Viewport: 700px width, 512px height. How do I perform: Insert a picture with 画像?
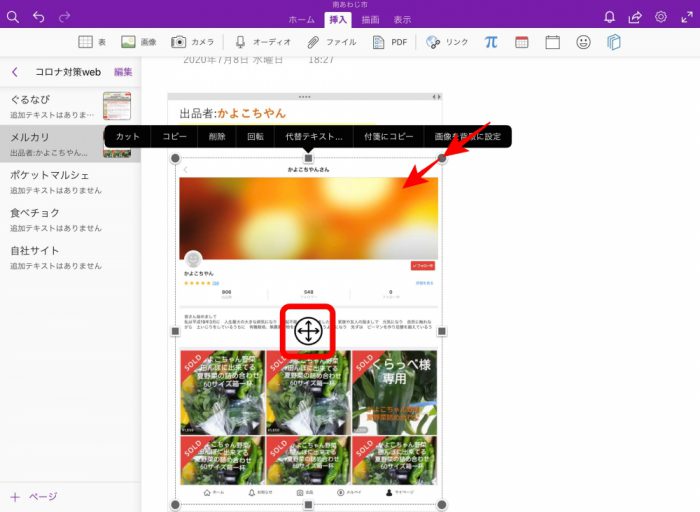(139, 42)
